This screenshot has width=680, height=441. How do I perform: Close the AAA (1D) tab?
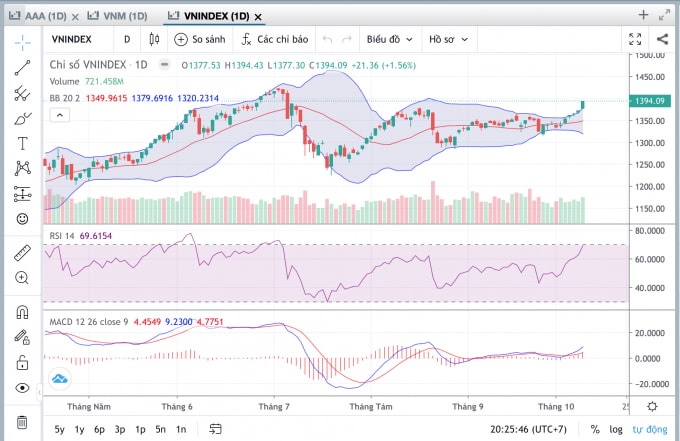point(75,17)
